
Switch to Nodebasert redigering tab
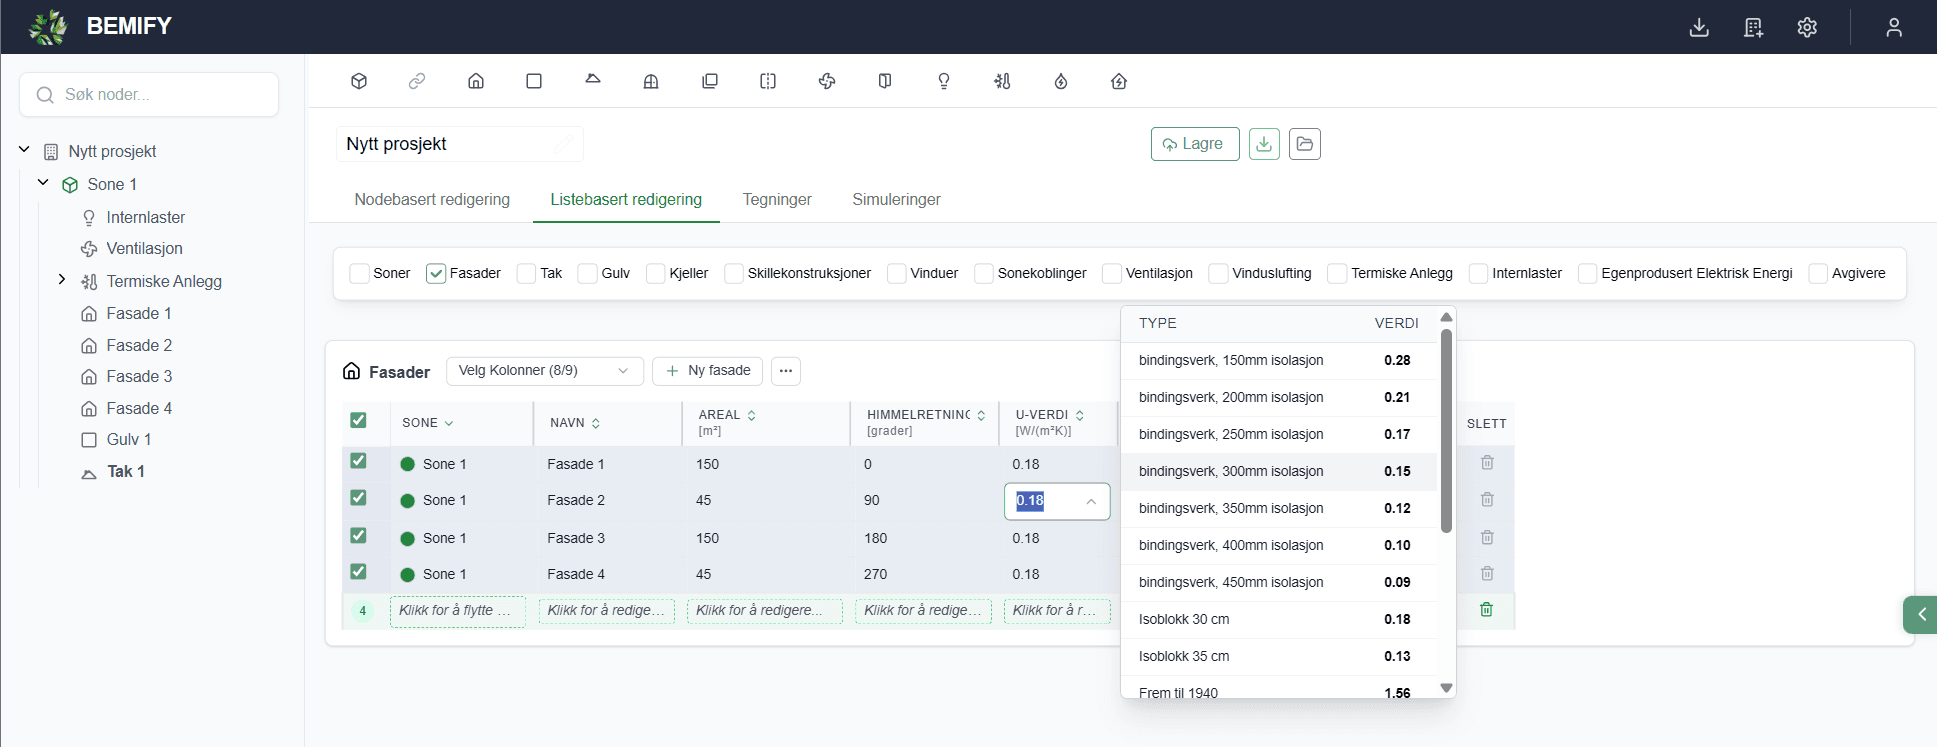click(x=432, y=199)
